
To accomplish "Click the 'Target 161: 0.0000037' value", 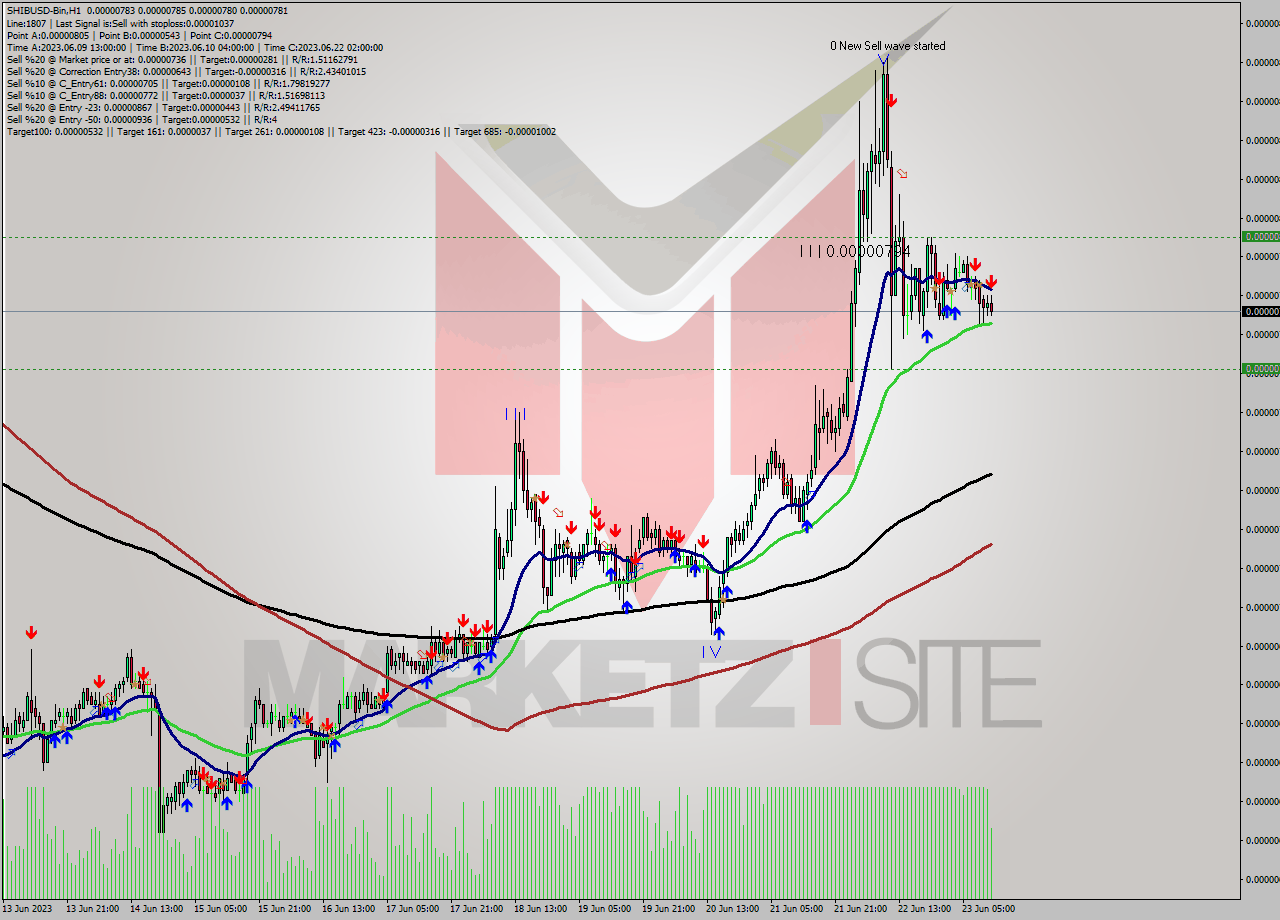I will 162,131.
